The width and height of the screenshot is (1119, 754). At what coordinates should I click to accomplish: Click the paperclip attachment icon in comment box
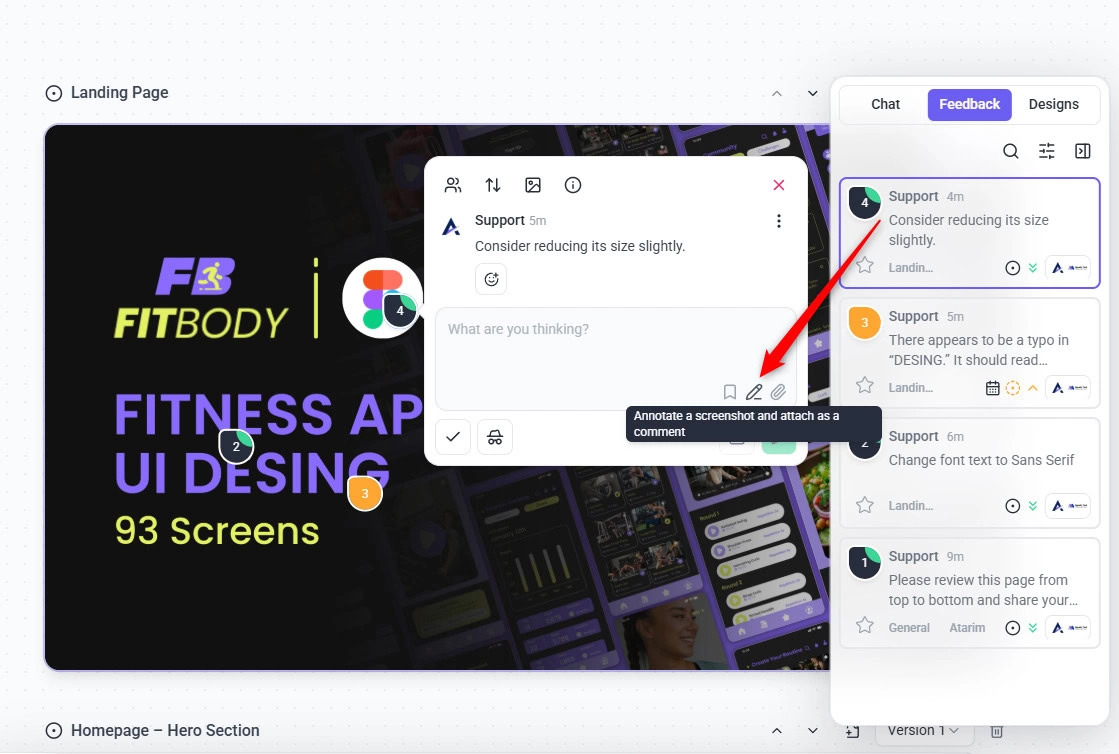[x=778, y=392]
